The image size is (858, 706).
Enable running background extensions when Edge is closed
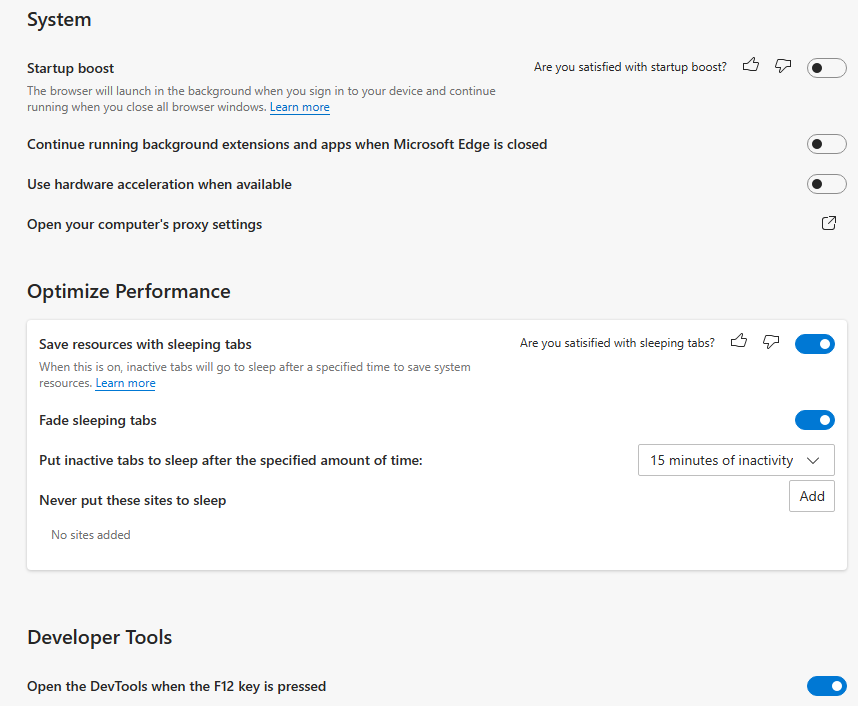click(x=827, y=143)
